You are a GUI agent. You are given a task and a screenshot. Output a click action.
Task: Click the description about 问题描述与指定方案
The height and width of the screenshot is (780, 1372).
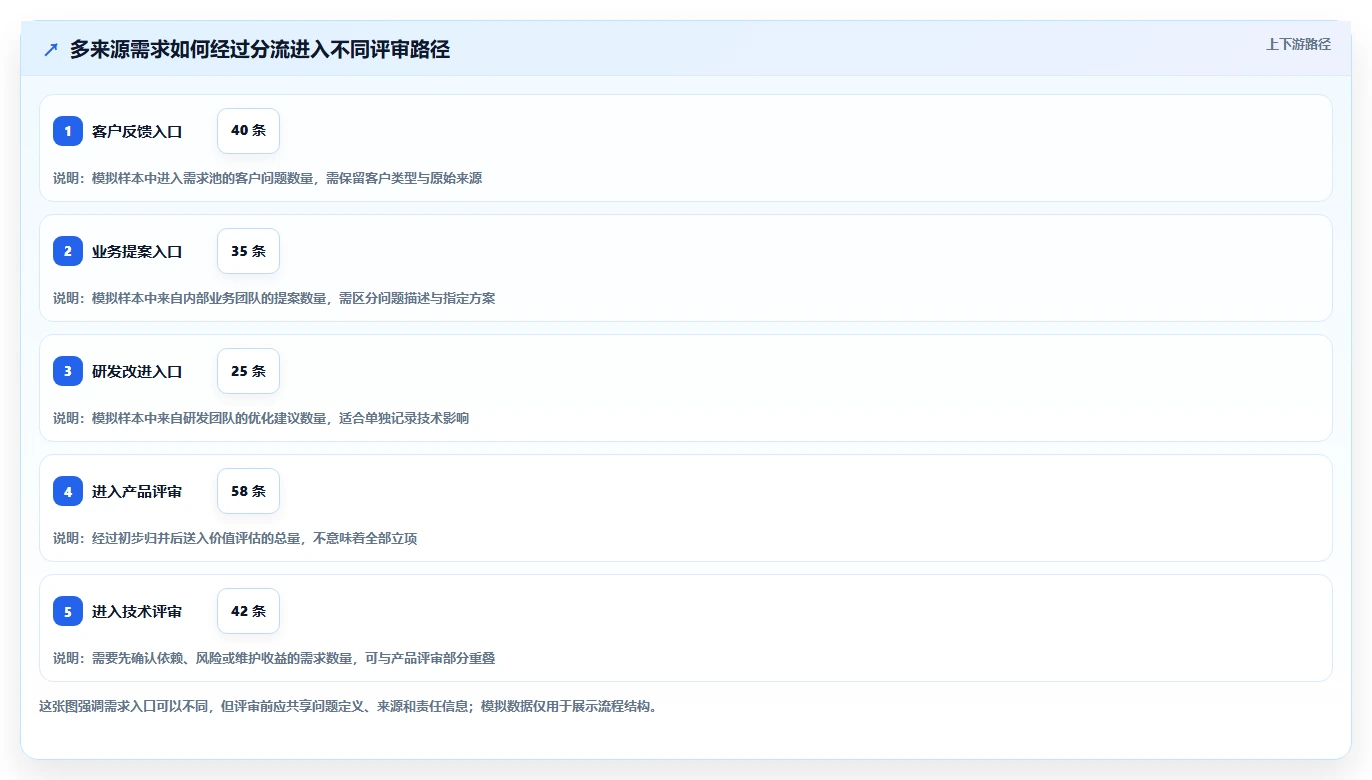[x=274, y=298]
